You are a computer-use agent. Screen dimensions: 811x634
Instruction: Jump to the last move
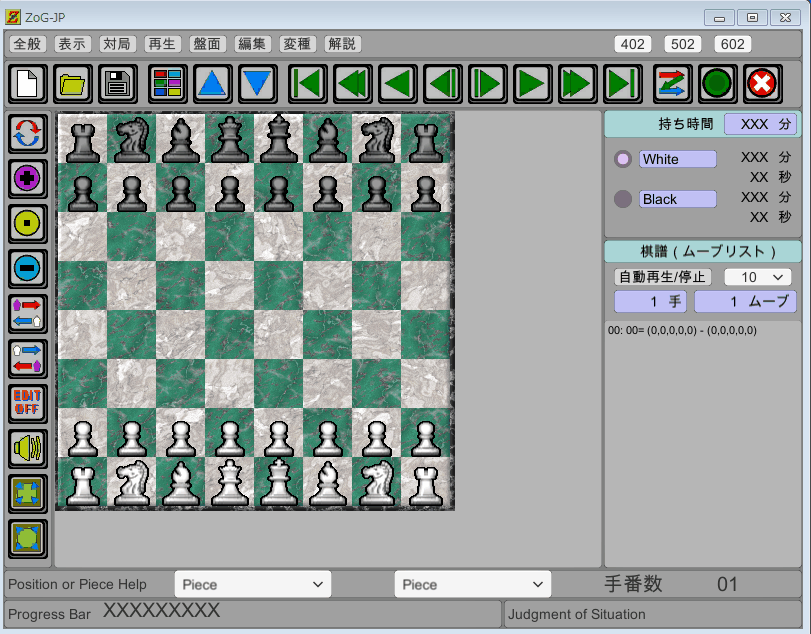click(x=623, y=83)
